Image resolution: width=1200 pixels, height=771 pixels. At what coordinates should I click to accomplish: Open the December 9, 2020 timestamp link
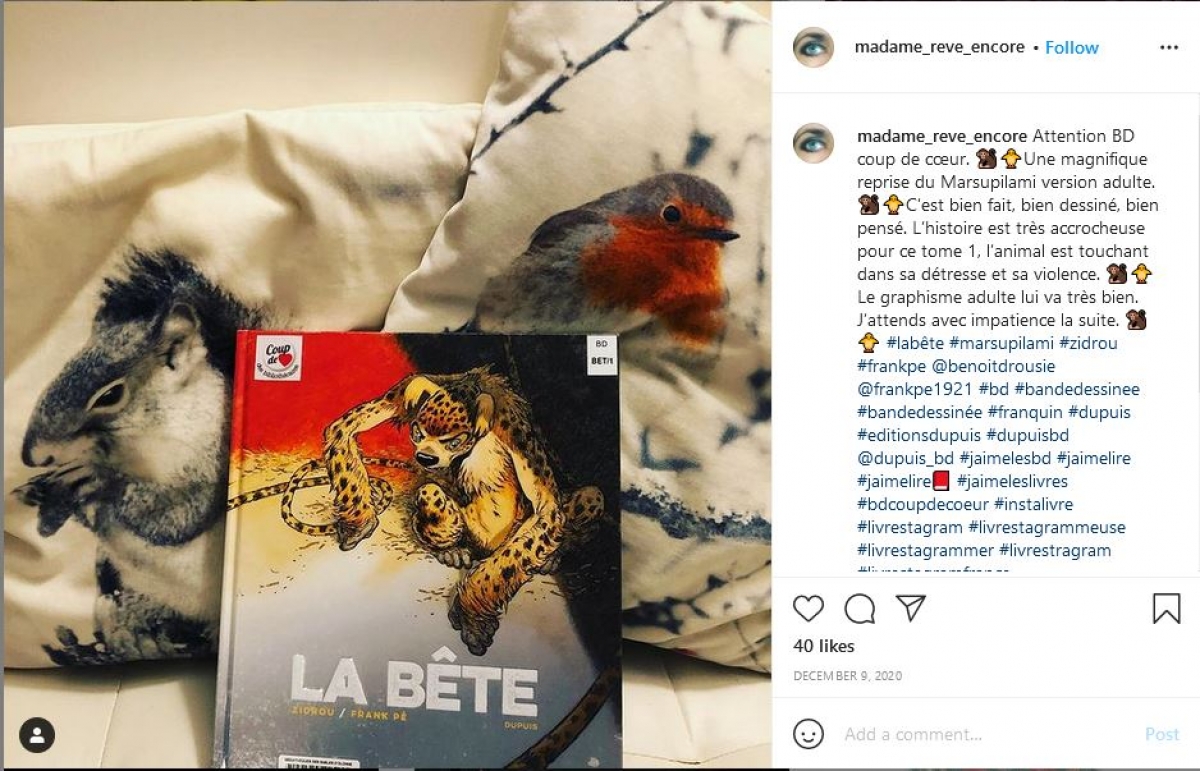pos(848,676)
